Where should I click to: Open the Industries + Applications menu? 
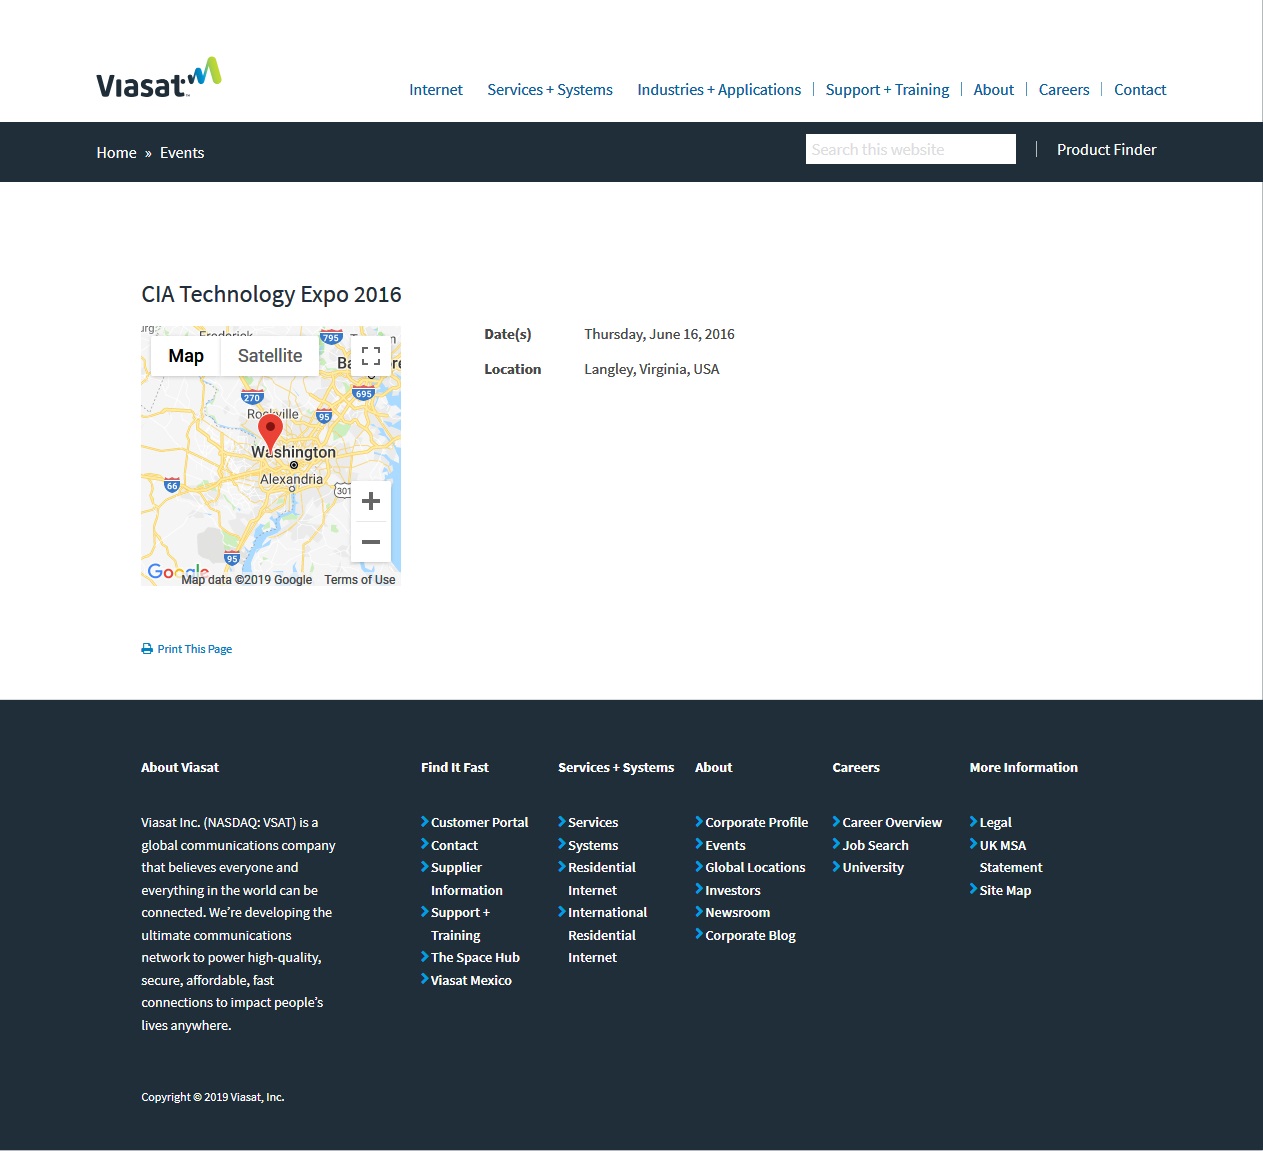point(719,90)
